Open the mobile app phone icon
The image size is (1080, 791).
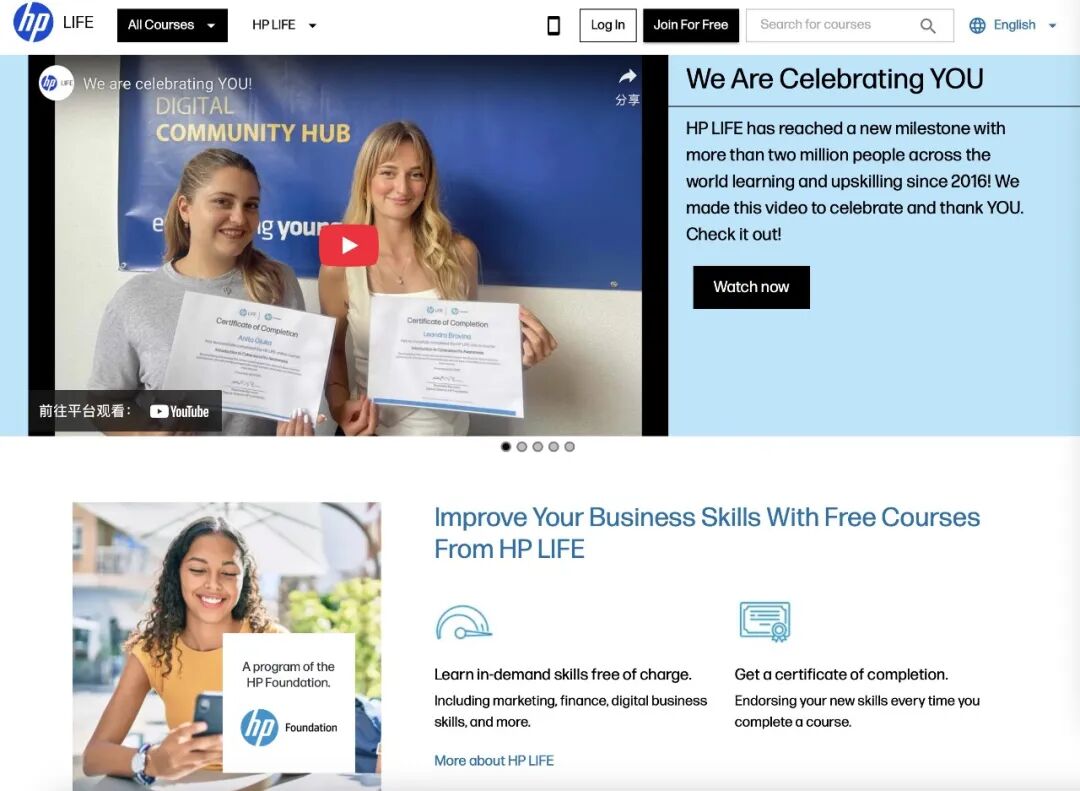point(553,25)
